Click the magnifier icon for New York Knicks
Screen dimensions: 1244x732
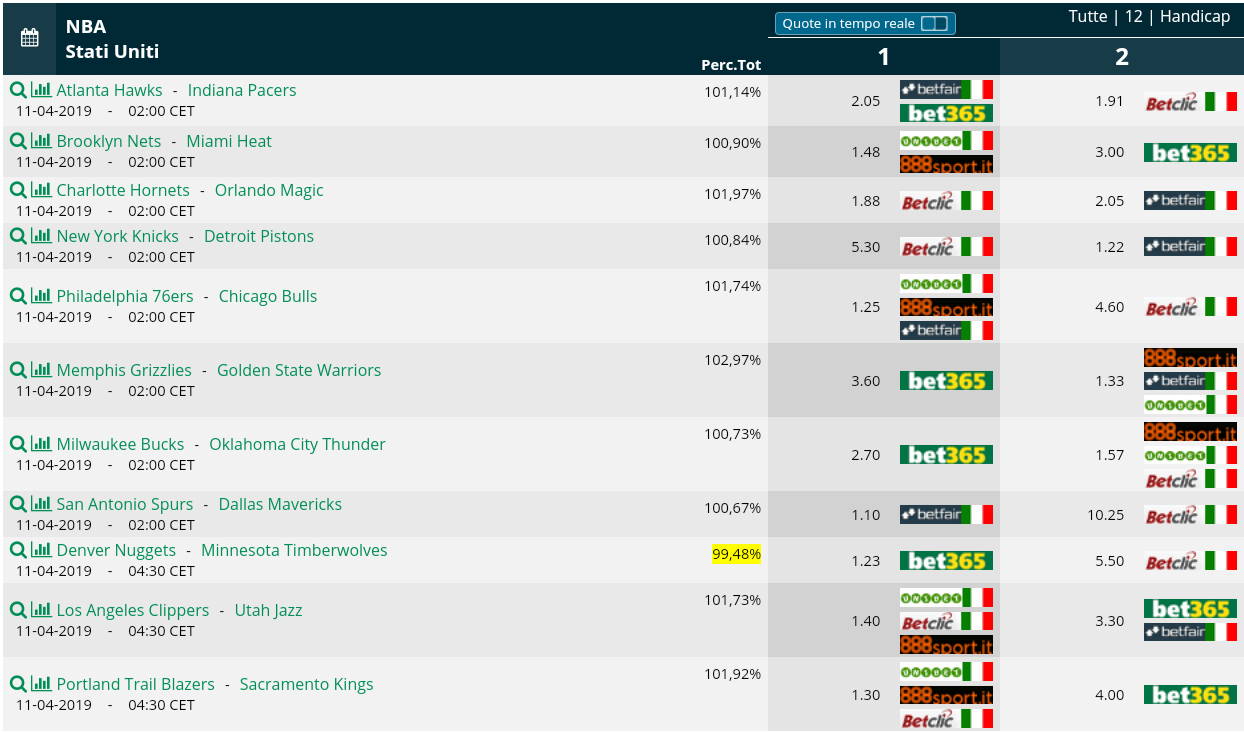18,236
